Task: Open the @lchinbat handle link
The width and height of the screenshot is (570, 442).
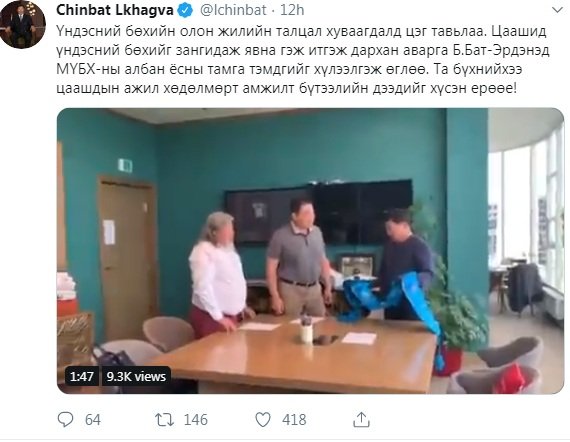Action: (x=233, y=10)
